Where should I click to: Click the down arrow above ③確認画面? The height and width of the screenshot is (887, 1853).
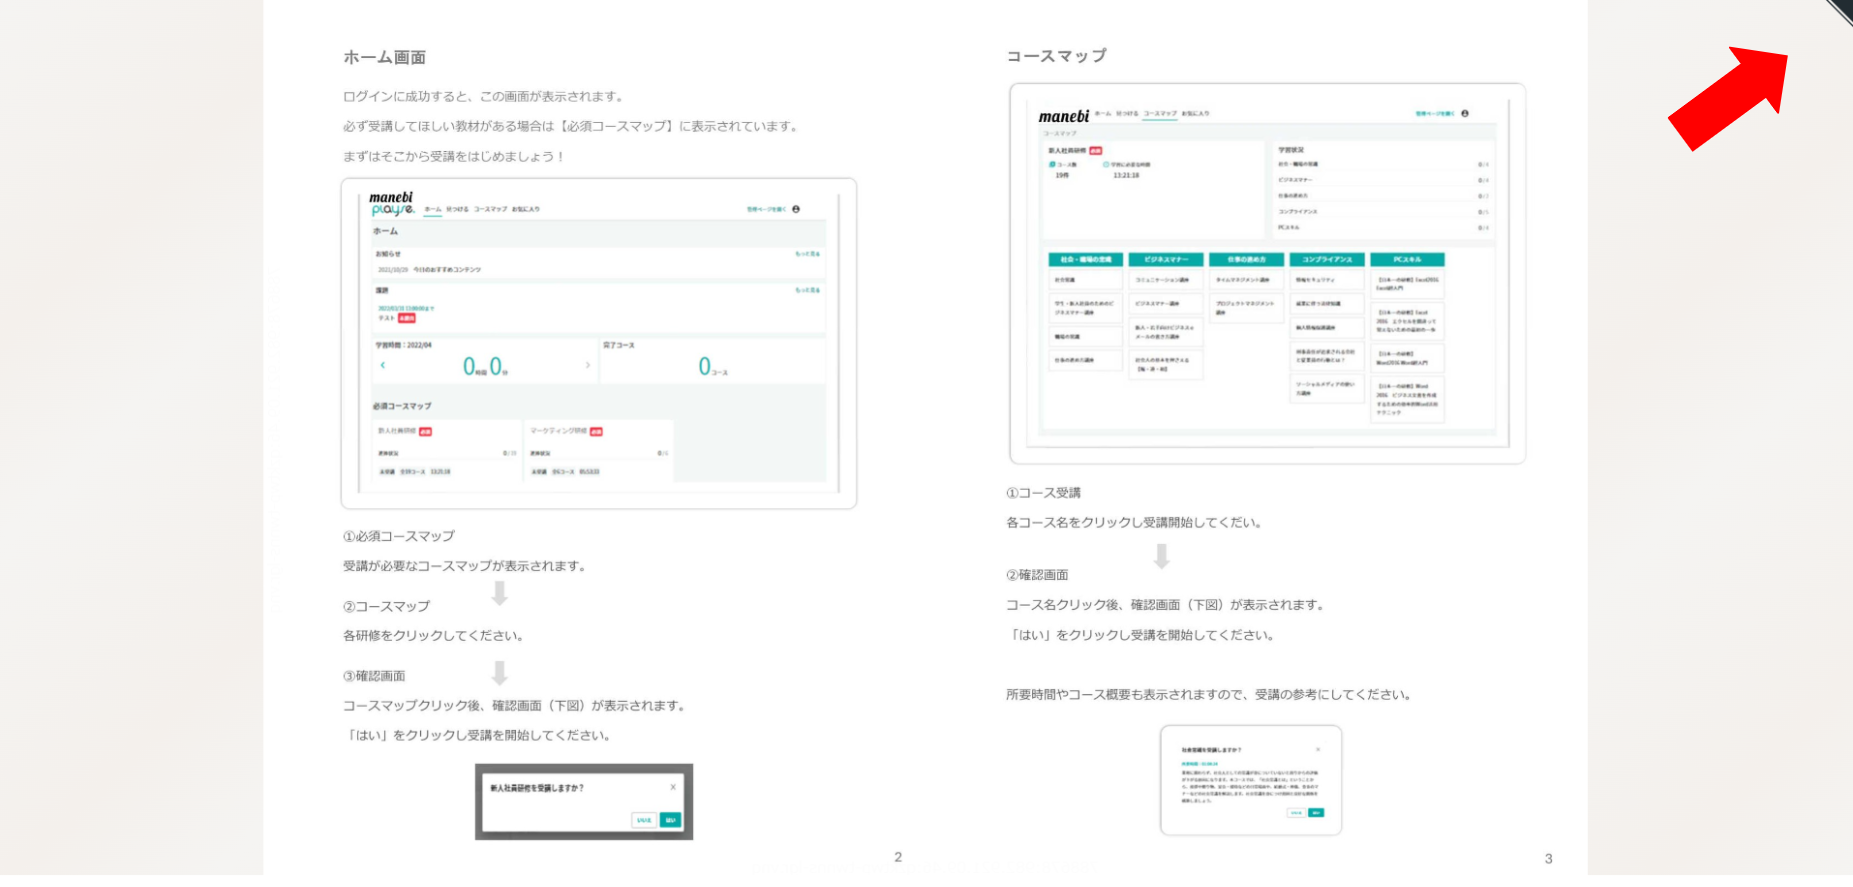[x=500, y=672]
